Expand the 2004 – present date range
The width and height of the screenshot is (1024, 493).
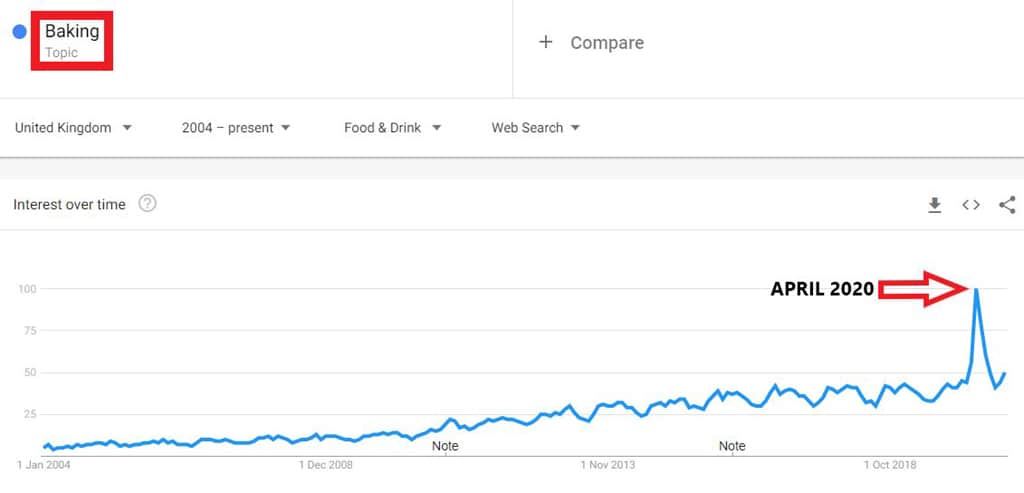point(236,128)
